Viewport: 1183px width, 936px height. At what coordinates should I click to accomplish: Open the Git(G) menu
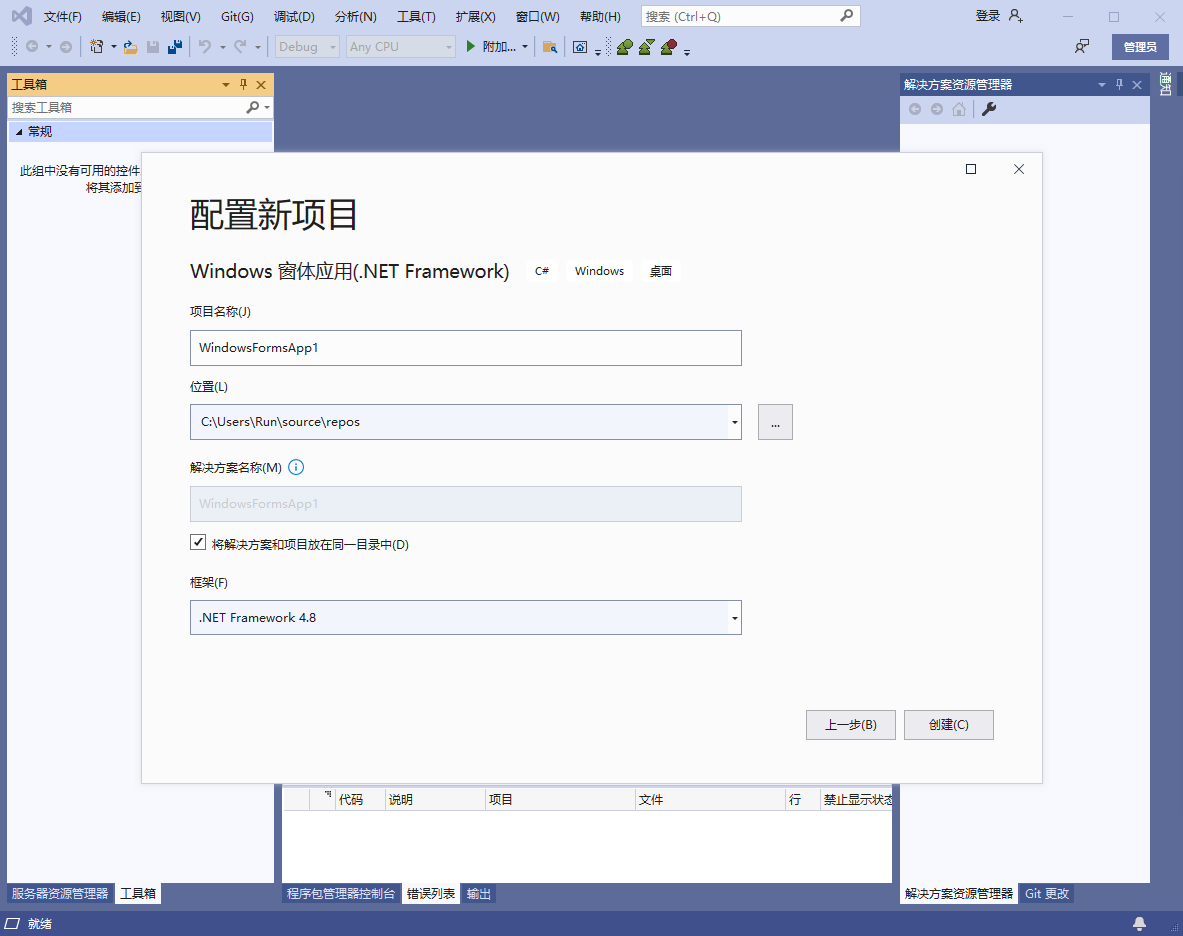[x=236, y=16]
